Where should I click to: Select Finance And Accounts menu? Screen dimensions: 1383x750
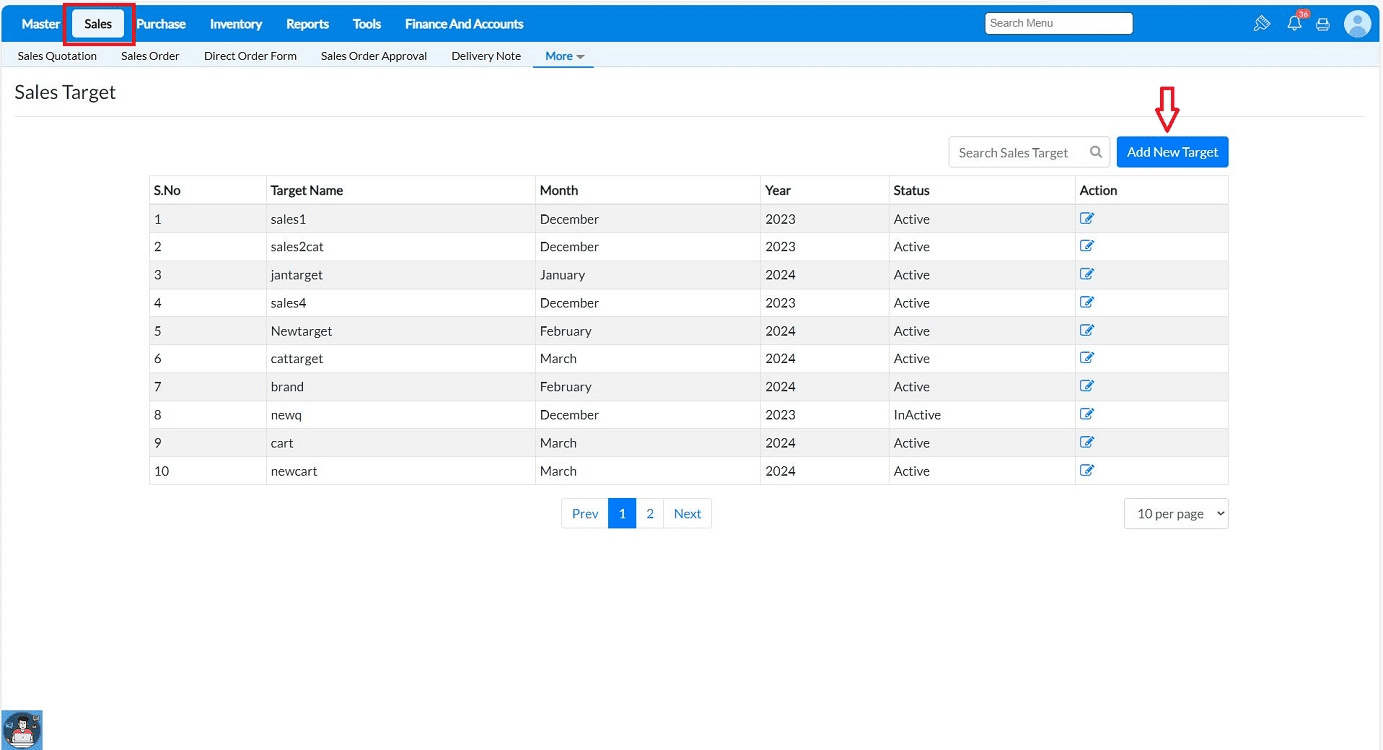[x=464, y=24]
